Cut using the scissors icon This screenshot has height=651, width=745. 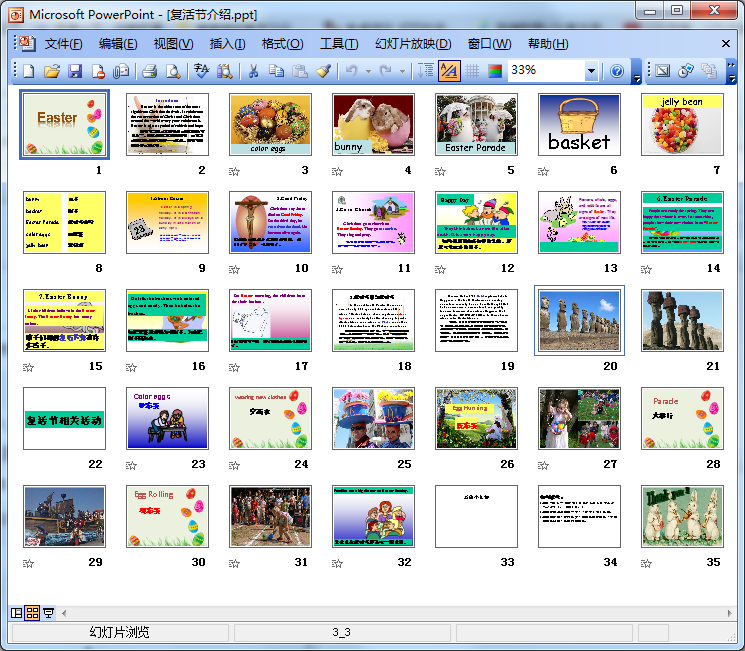(253, 71)
